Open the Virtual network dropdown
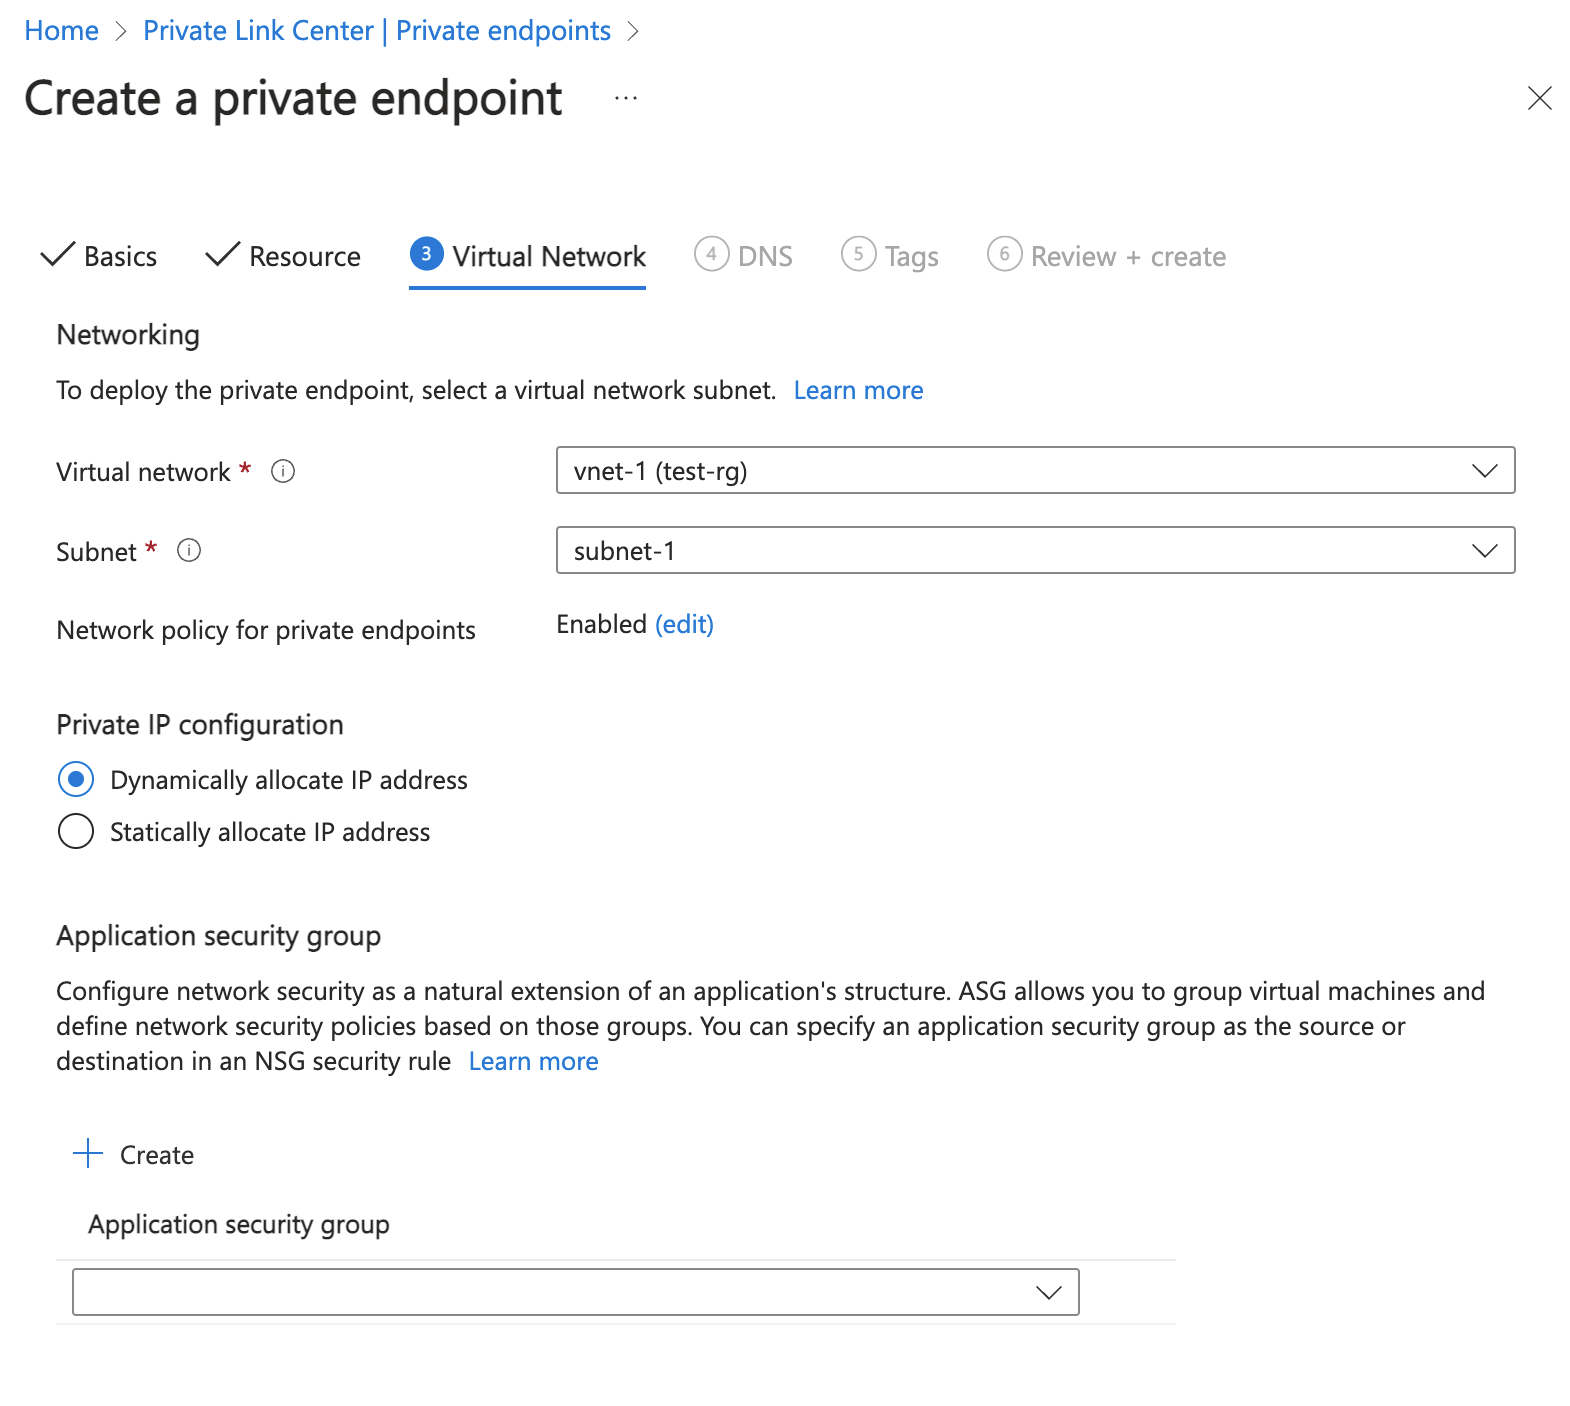The height and width of the screenshot is (1406, 1570). (1484, 470)
